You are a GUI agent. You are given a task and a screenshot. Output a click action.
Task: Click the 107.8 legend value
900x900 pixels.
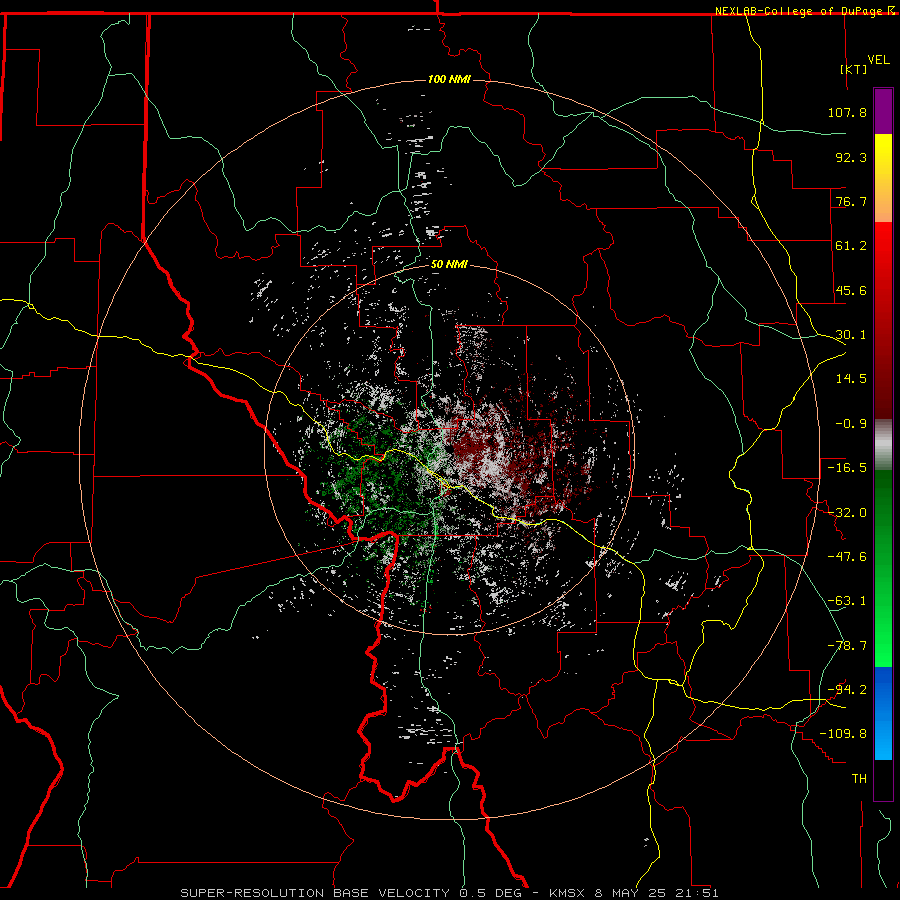(x=847, y=112)
